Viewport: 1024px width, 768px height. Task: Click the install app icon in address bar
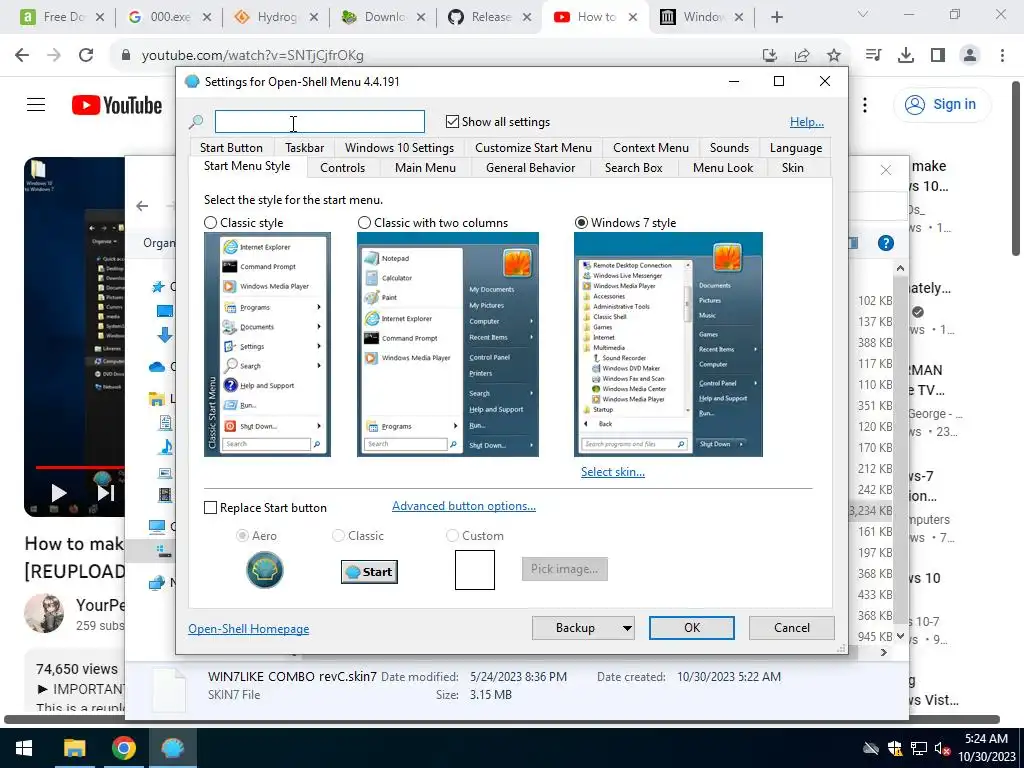click(770, 56)
